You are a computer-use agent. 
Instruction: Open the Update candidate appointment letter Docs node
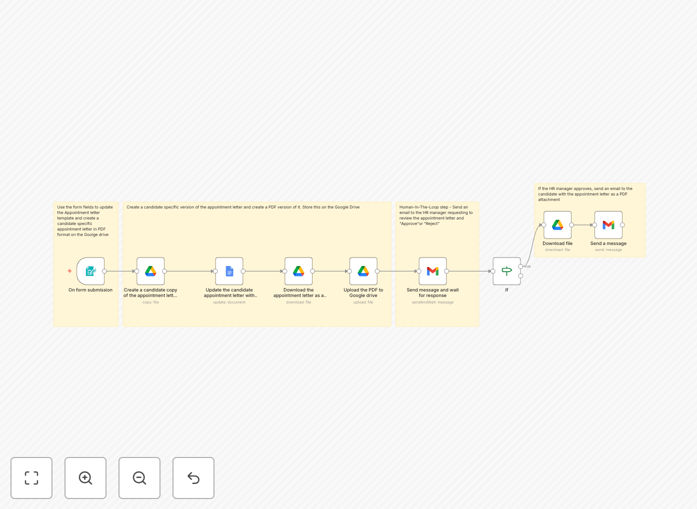coord(229,271)
